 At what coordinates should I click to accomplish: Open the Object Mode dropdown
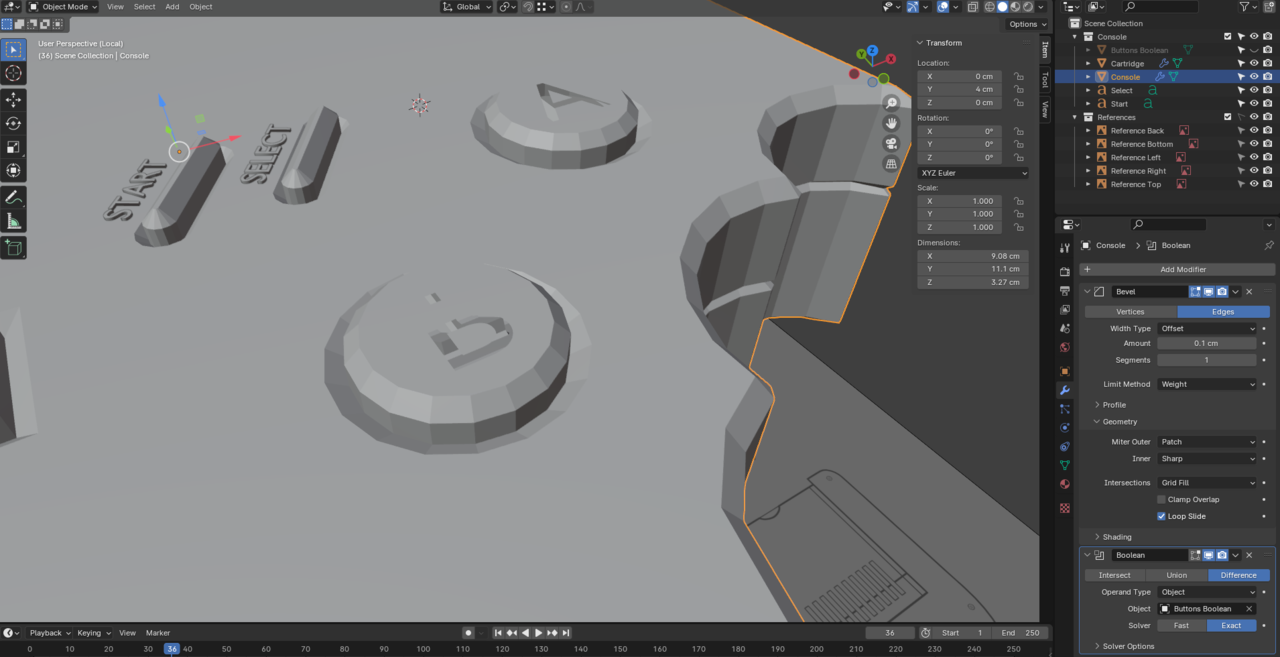coord(63,7)
